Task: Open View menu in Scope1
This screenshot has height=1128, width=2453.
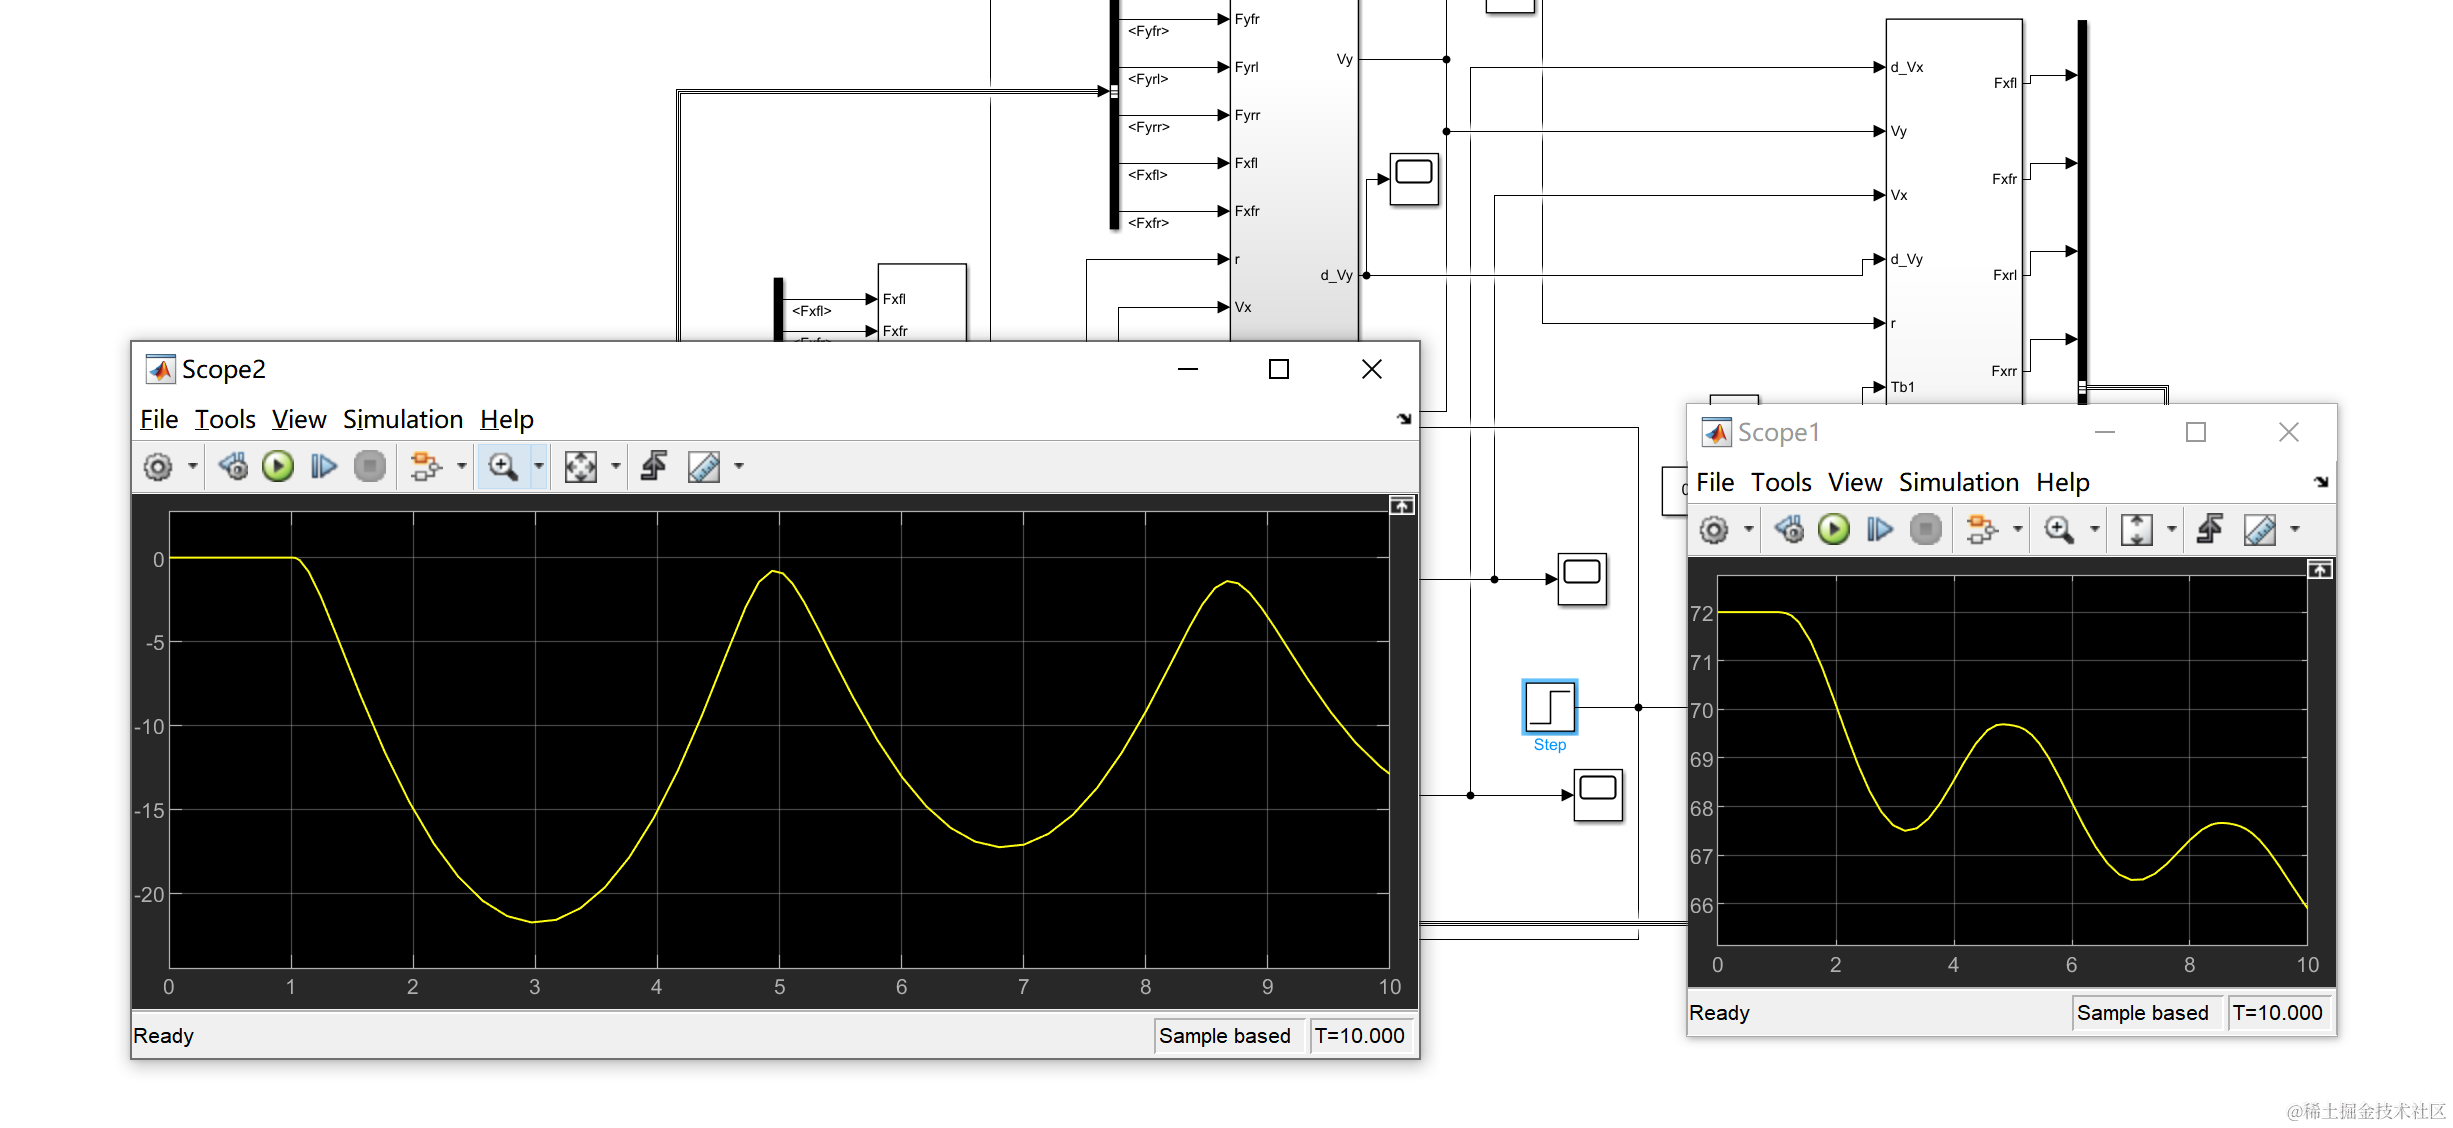Action: pos(1855,482)
